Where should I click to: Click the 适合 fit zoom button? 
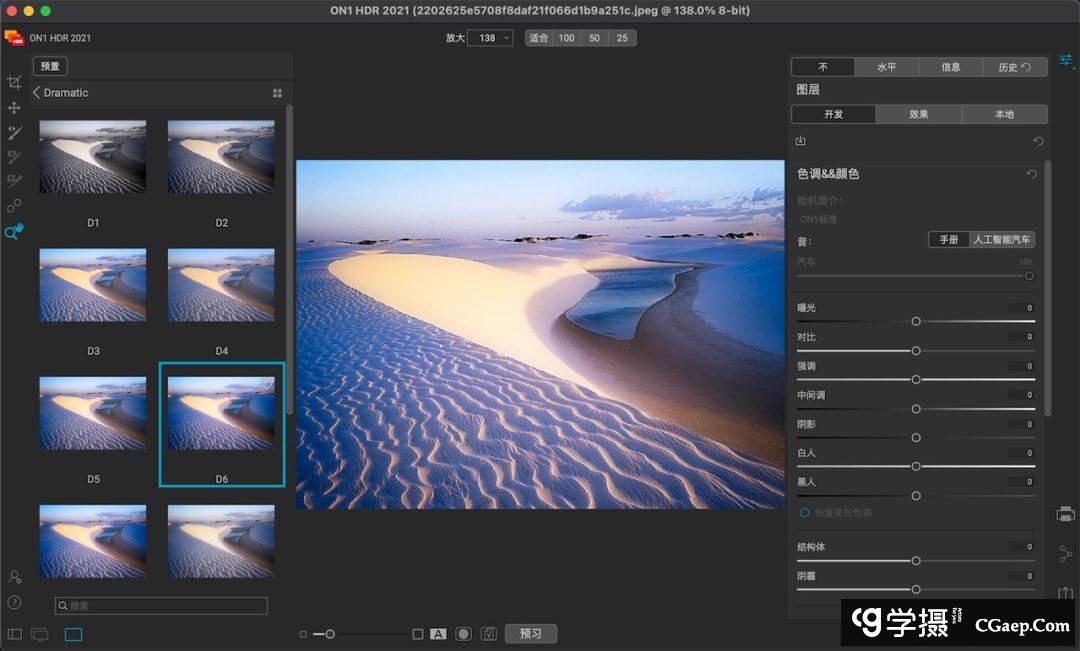point(539,38)
